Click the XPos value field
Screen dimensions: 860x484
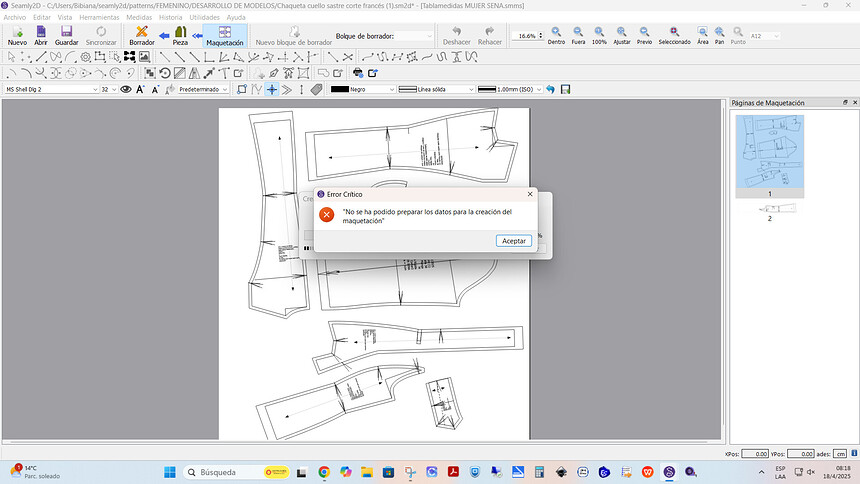click(755, 454)
